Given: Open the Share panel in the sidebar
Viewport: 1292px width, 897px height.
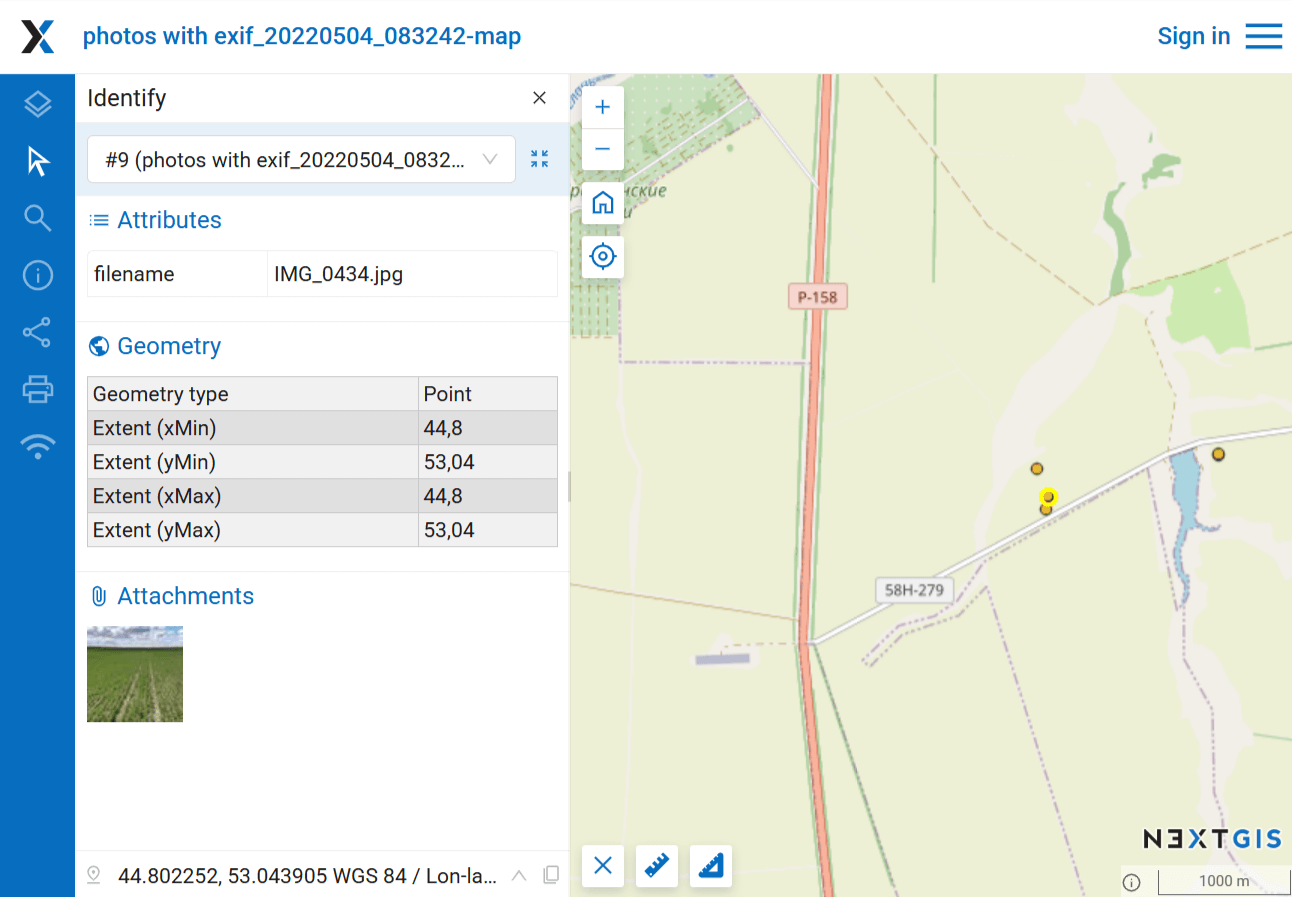Looking at the screenshot, I should coord(37,332).
